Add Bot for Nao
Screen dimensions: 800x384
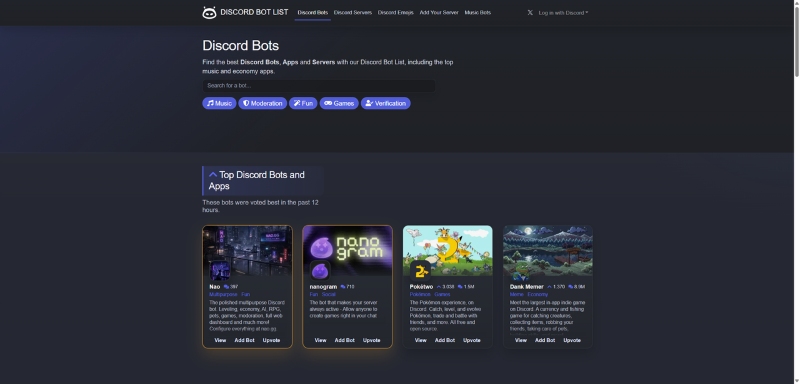[x=244, y=341]
